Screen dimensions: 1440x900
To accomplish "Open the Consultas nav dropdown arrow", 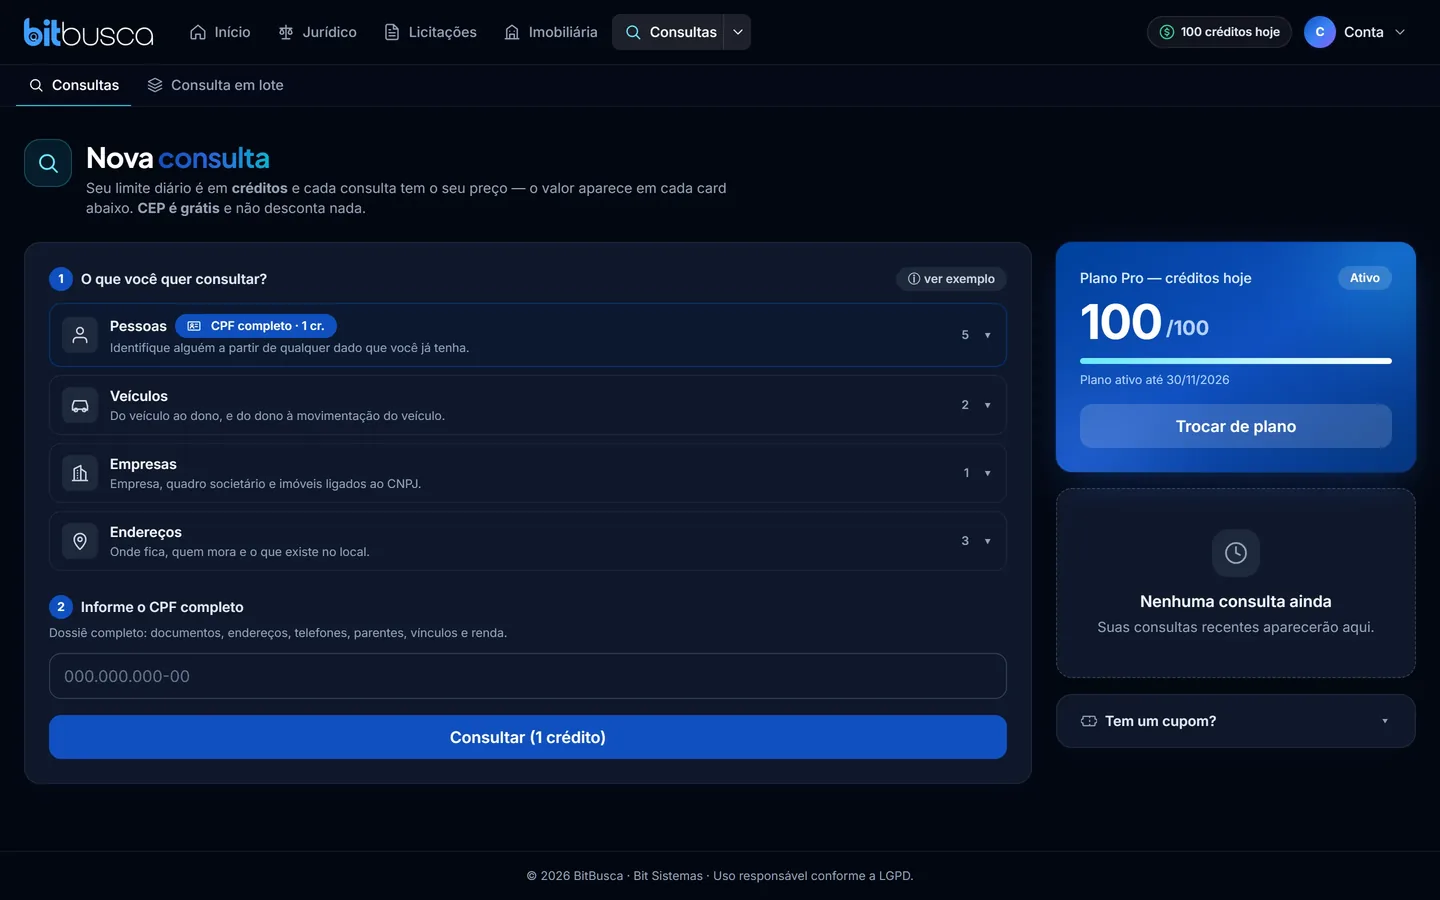I will tap(738, 32).
